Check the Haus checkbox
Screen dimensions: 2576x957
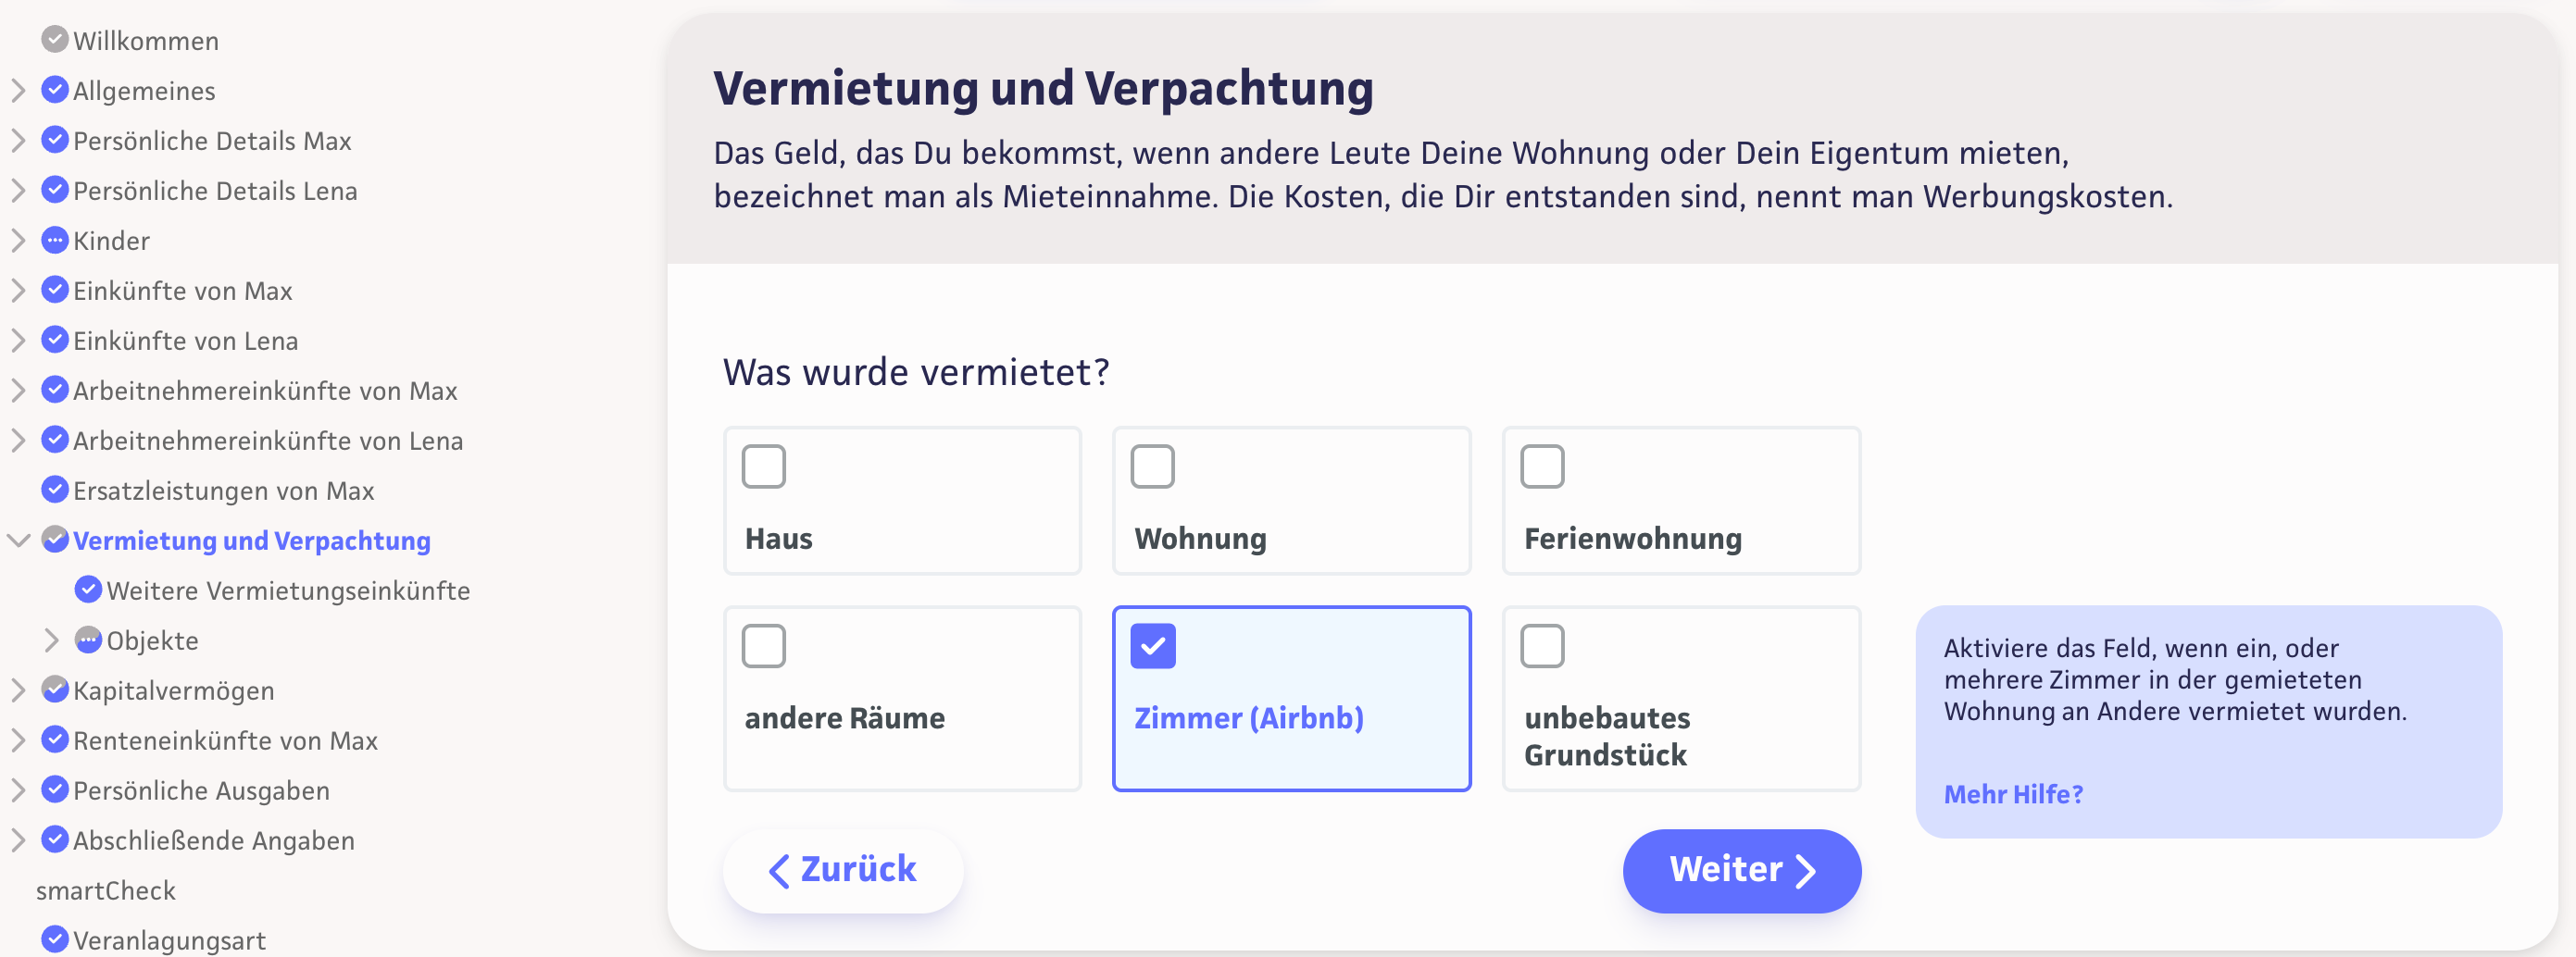point(763,466)
